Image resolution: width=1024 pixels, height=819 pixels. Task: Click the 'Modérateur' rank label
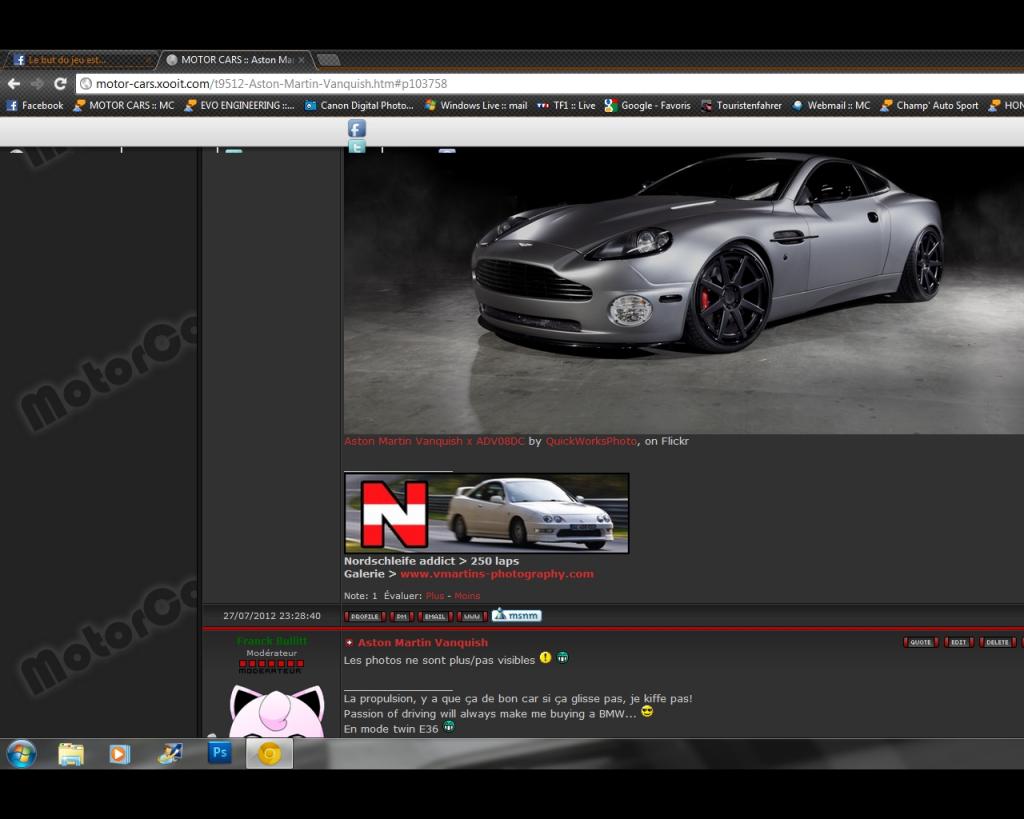272,653
